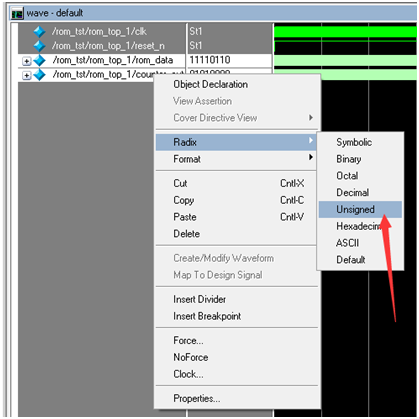Screen dimensions: 419x419
Task: Choose Copy from the context menu
Action: [x=235, y=200]
